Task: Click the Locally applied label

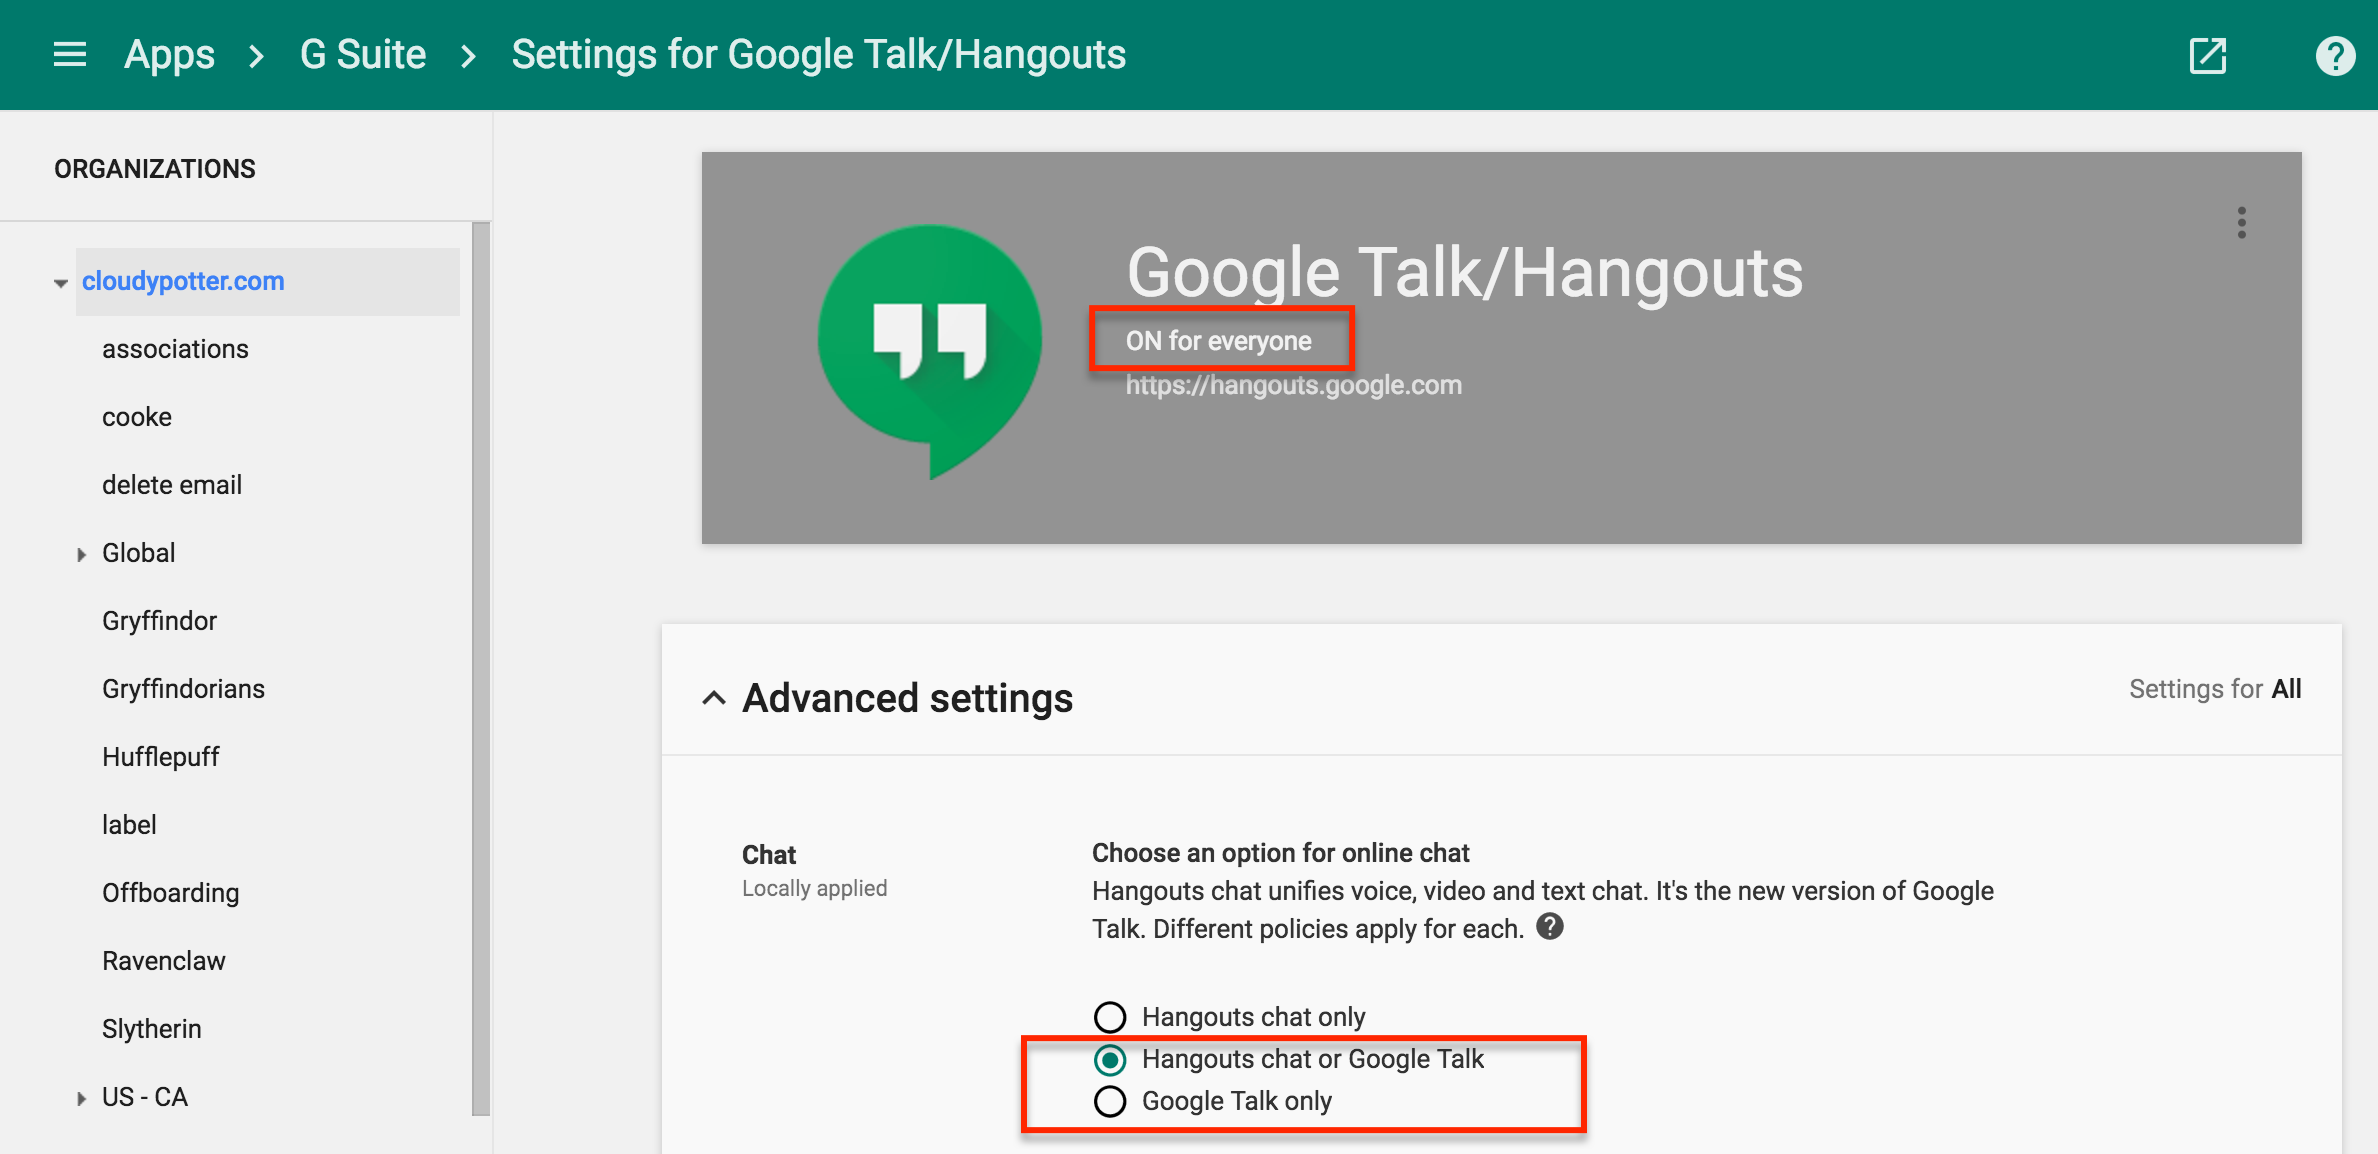Action: (814, 888)
